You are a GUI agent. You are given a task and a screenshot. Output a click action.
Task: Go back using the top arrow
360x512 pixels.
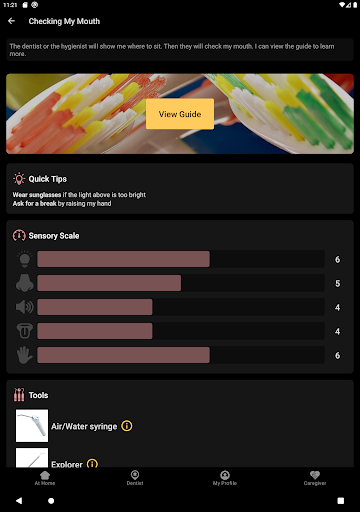click(12, 21)
